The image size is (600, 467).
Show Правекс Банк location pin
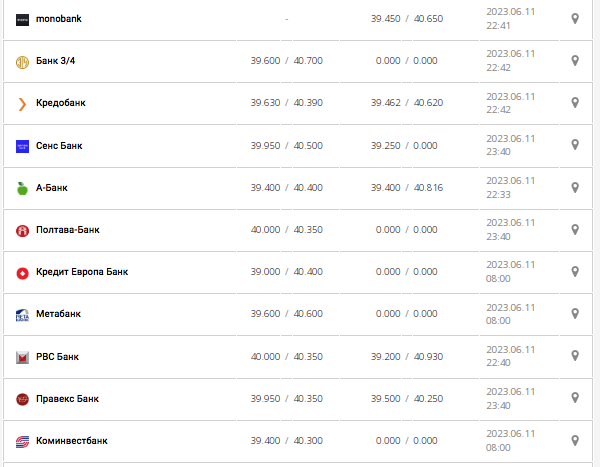pos(575,399)
